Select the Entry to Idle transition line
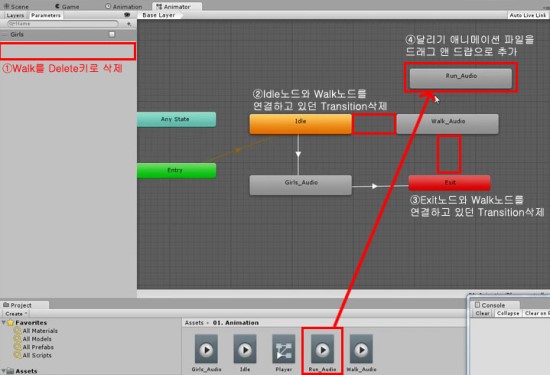The width and height of the screenshot is (550, 375). point(239,150)
